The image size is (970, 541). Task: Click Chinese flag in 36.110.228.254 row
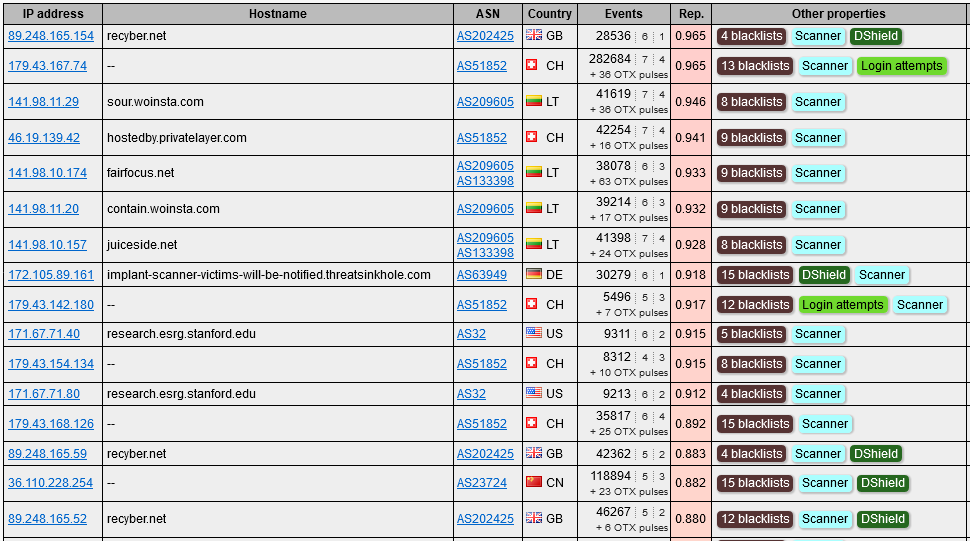point(534,482)
